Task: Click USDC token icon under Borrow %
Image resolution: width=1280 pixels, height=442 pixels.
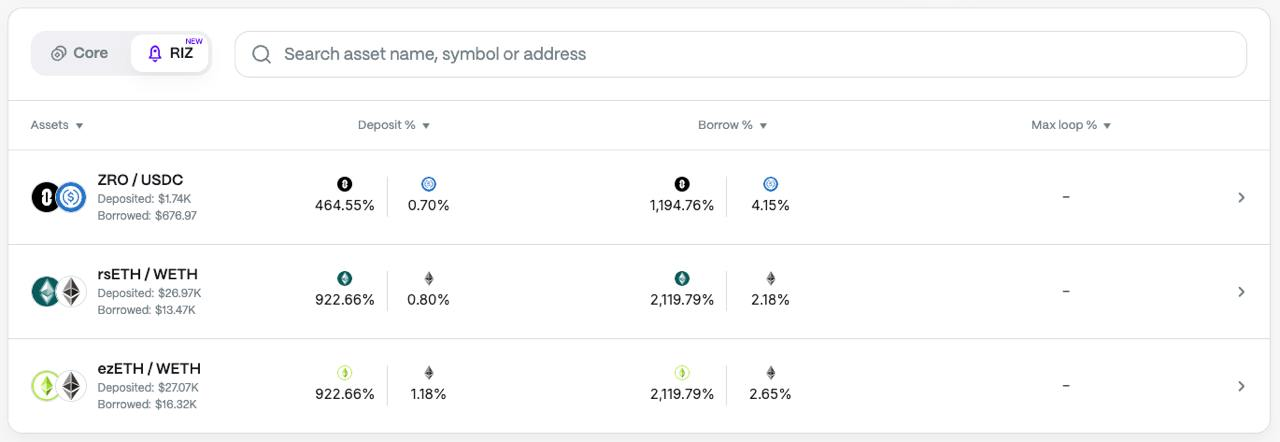Action: click(x=770, y=184)
